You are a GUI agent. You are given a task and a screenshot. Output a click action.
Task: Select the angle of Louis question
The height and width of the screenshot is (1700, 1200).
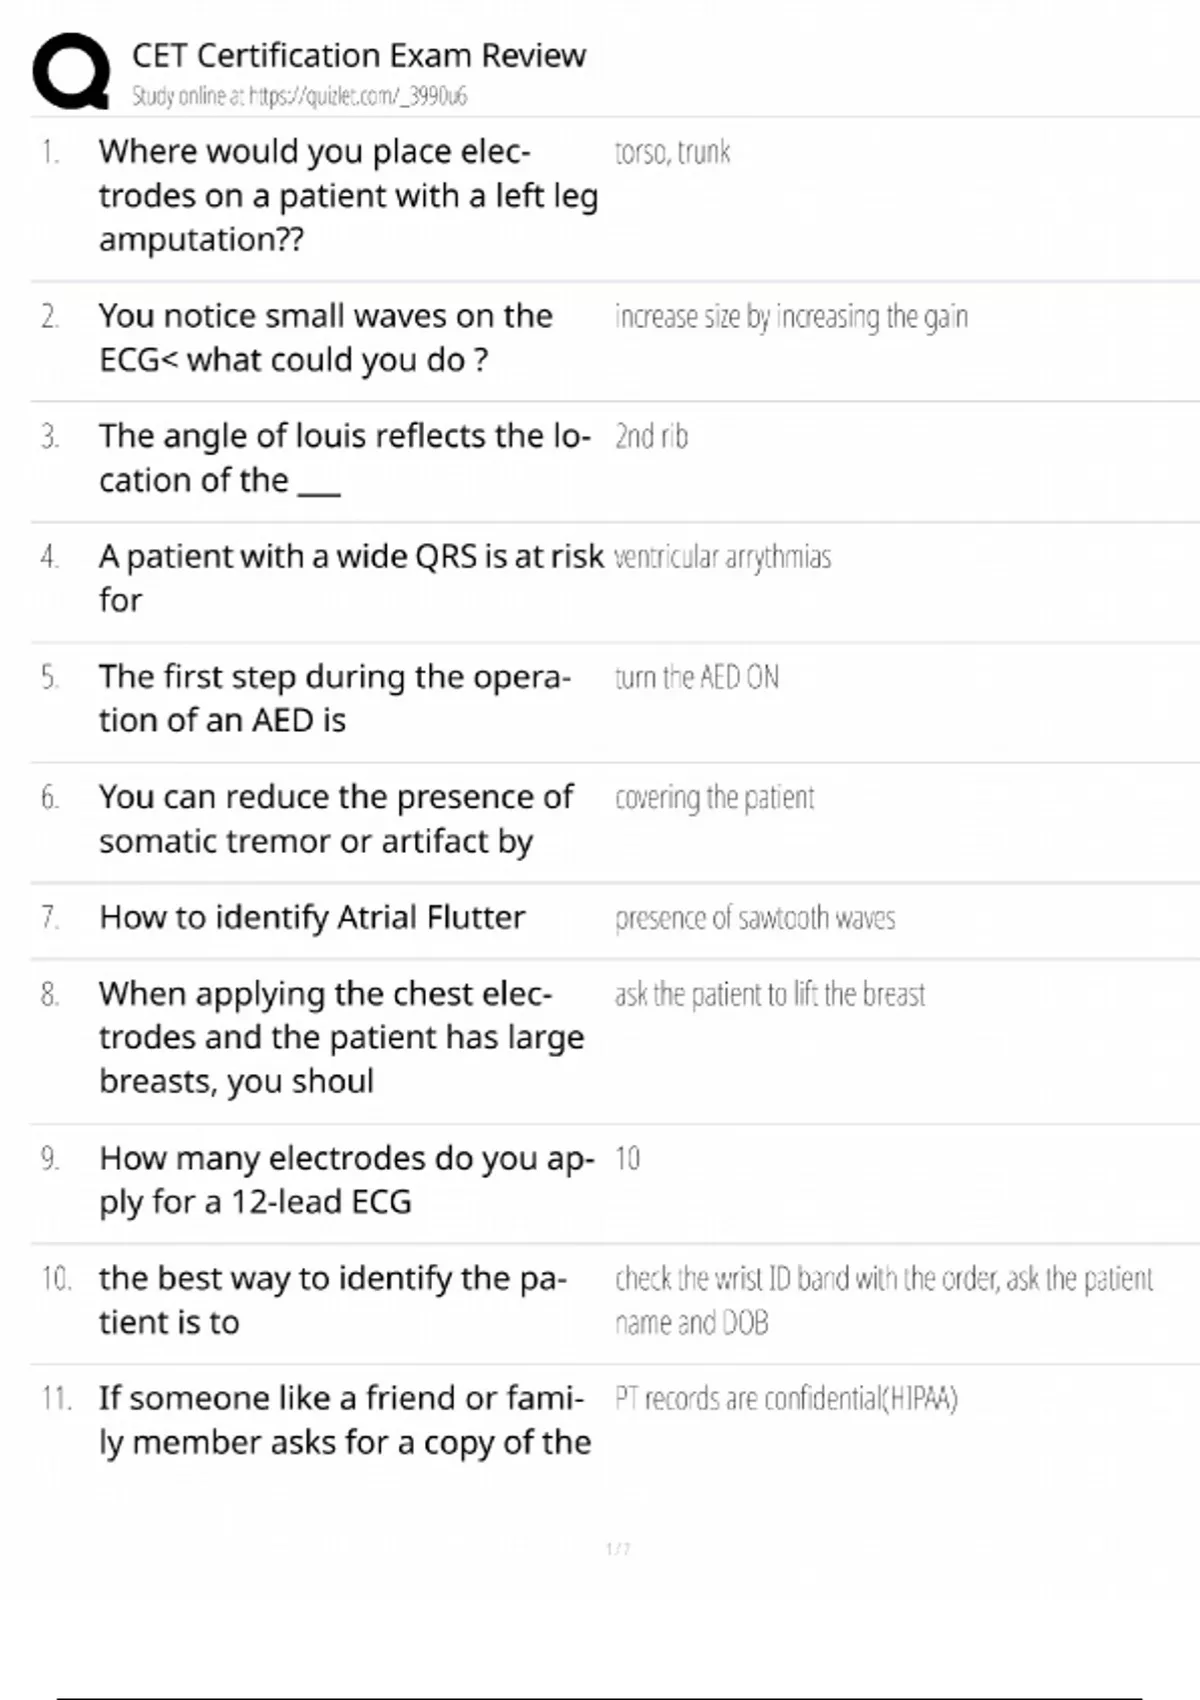(x=344, y=458)
